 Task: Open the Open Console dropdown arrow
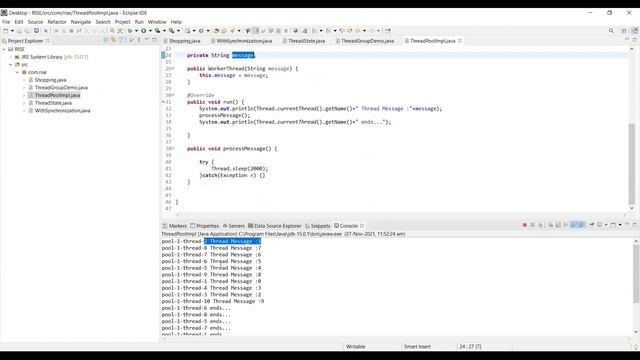point(620,225)
